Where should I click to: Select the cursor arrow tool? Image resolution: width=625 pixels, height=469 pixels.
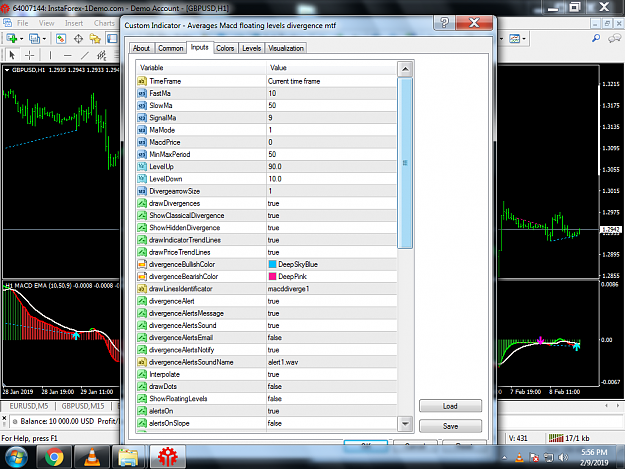[x=12, y=55]
